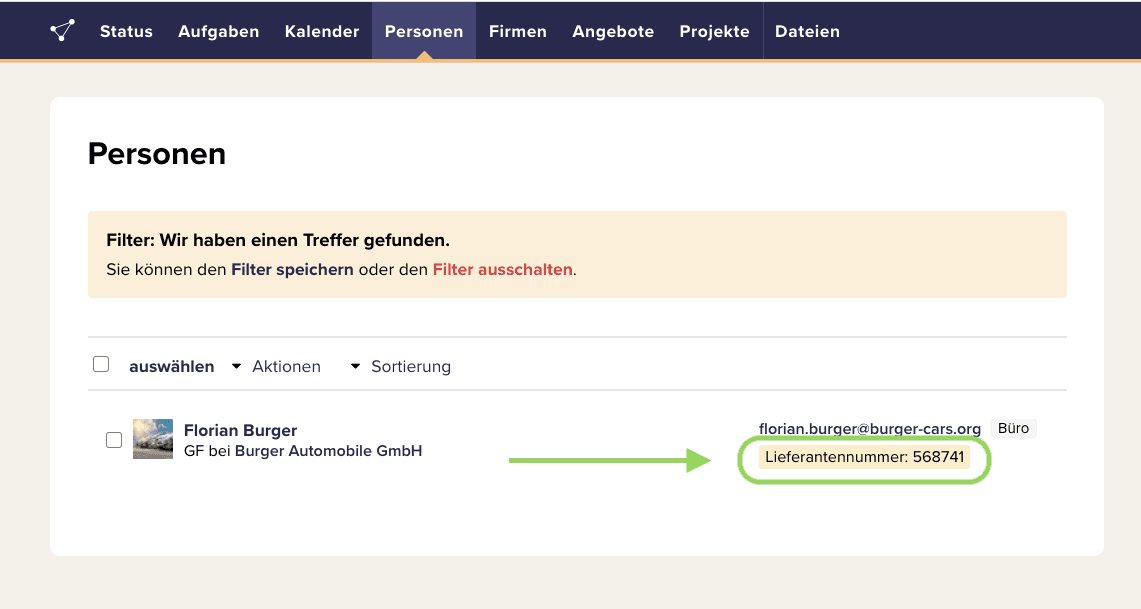Switch to the Dateien tab

[807, 31]
